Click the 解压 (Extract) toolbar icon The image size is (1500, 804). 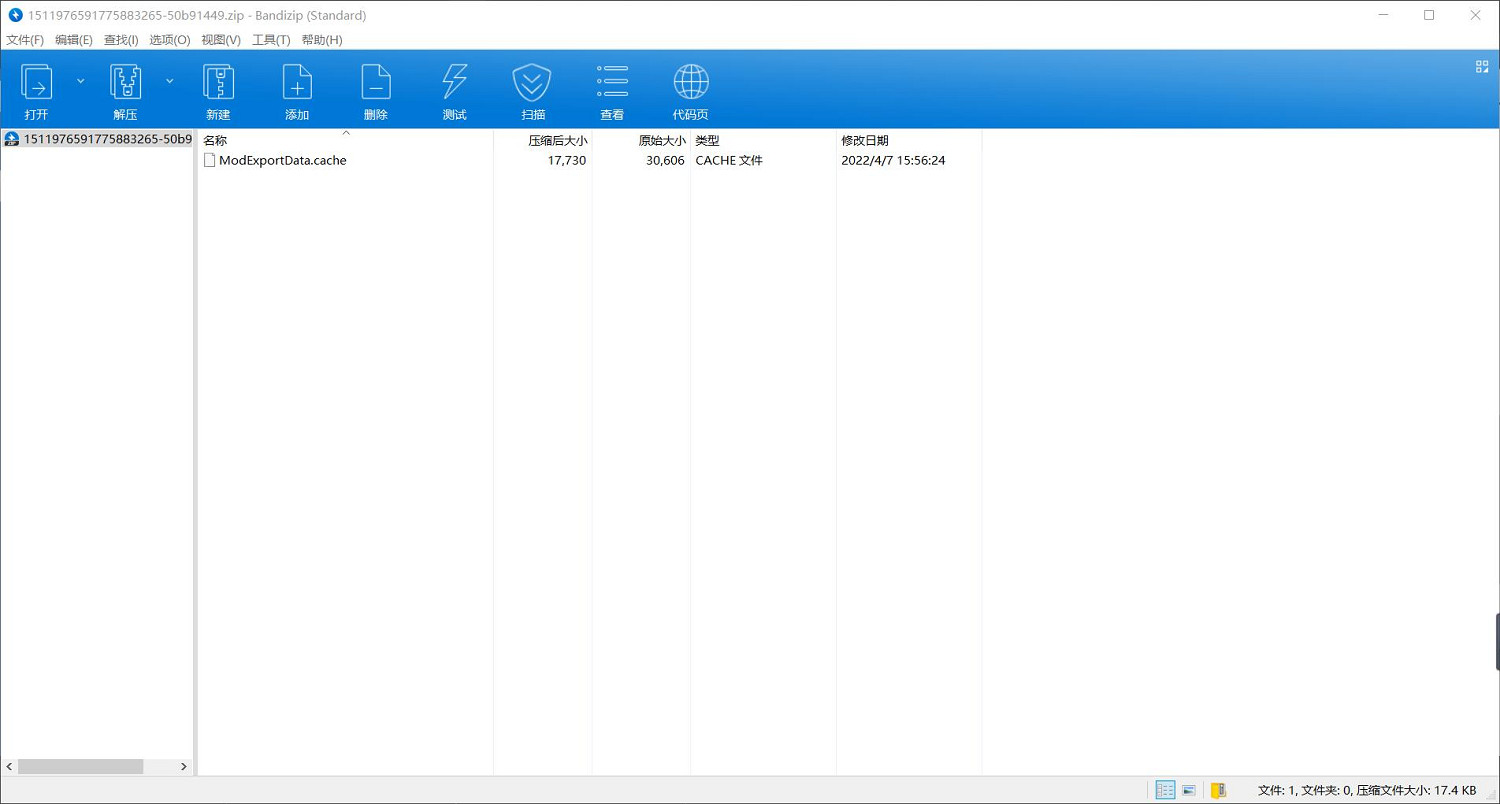[x=125, y=91]
